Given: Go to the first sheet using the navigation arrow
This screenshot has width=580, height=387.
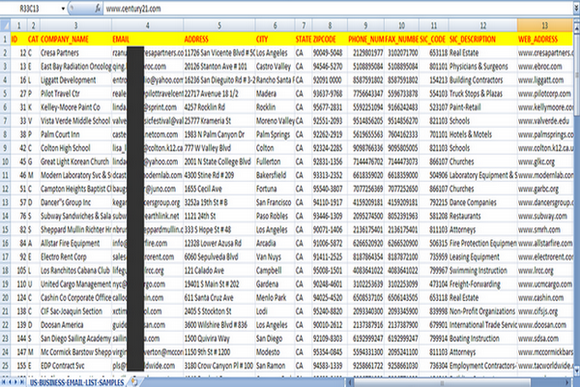Looking at the screenshot, I should point(4,382).
